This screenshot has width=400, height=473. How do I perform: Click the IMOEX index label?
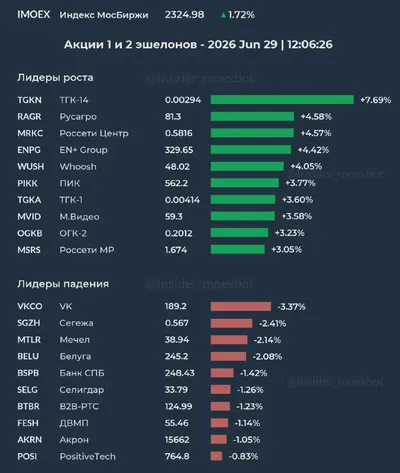coord(34,15)
